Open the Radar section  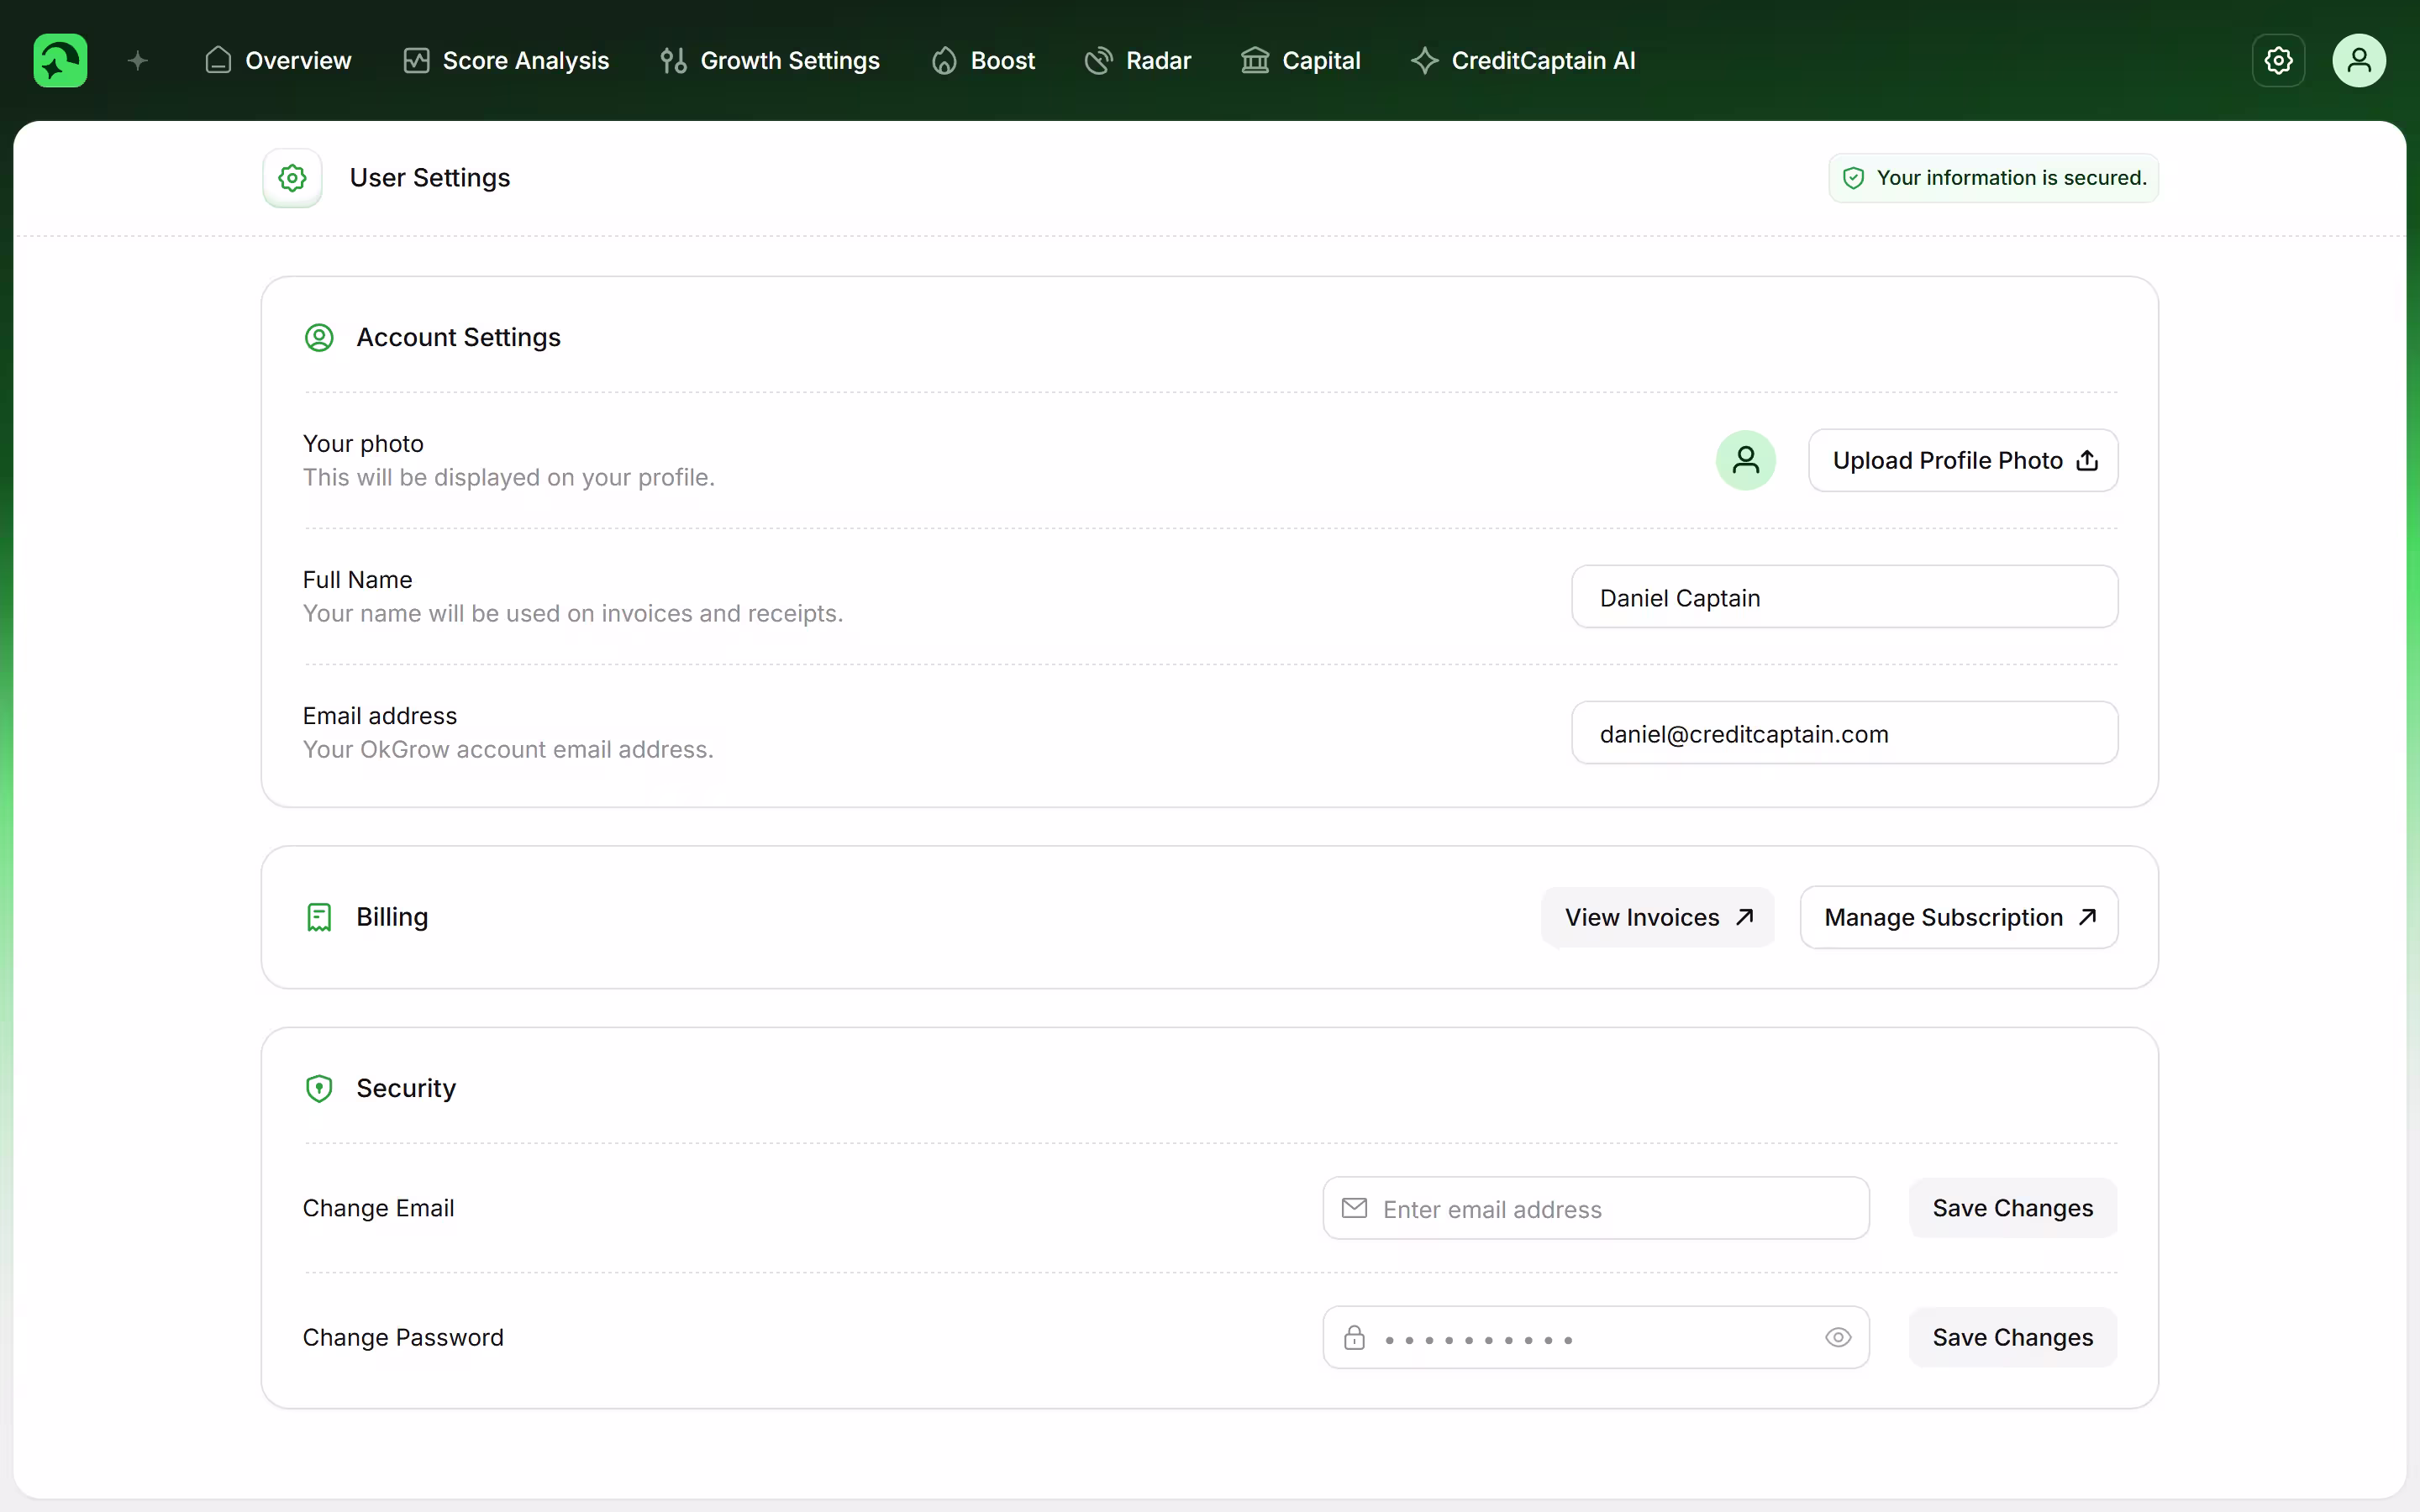1138,61
